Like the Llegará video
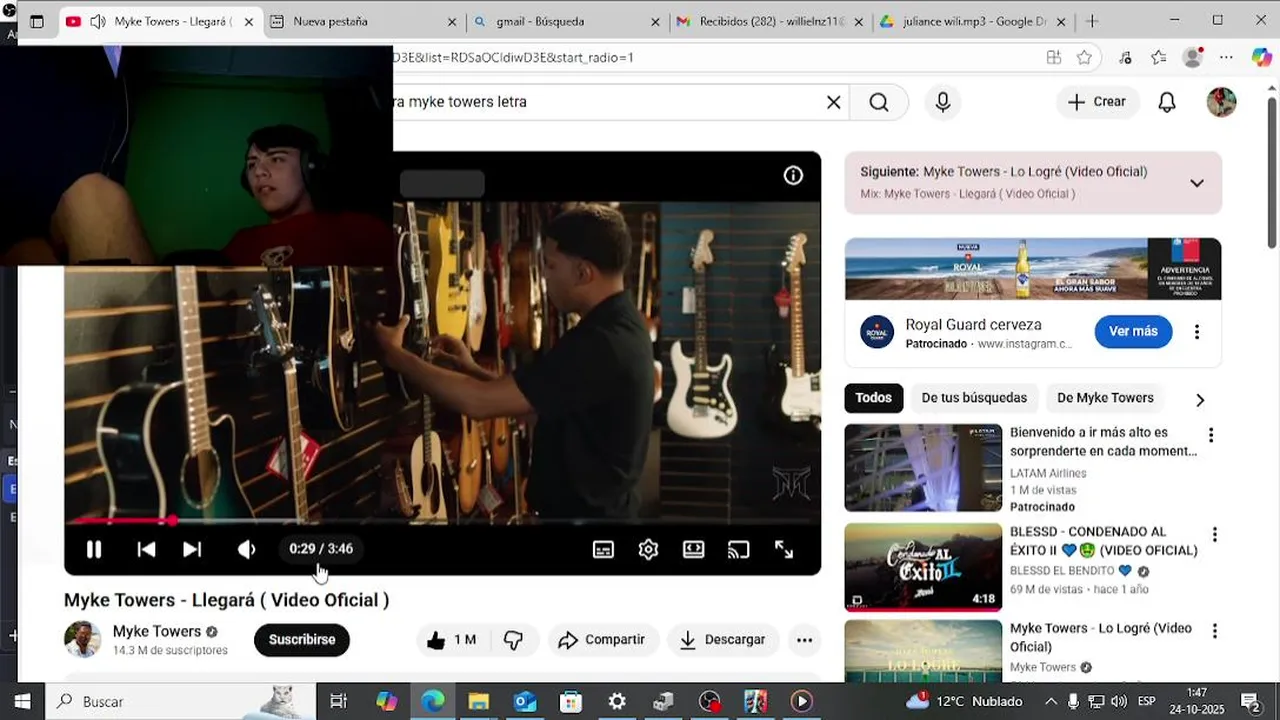Screen dimensions: 1280x720 (452, 640)
